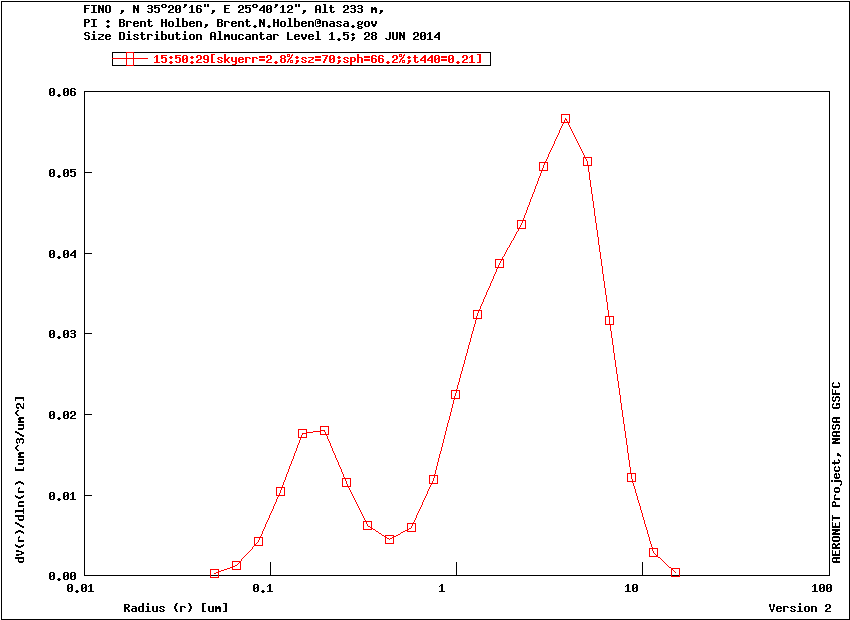The width and height of the screenshot is (850, 620).
Task: Click the leftmost data point square marker
Action: click(x=214, y=574)
